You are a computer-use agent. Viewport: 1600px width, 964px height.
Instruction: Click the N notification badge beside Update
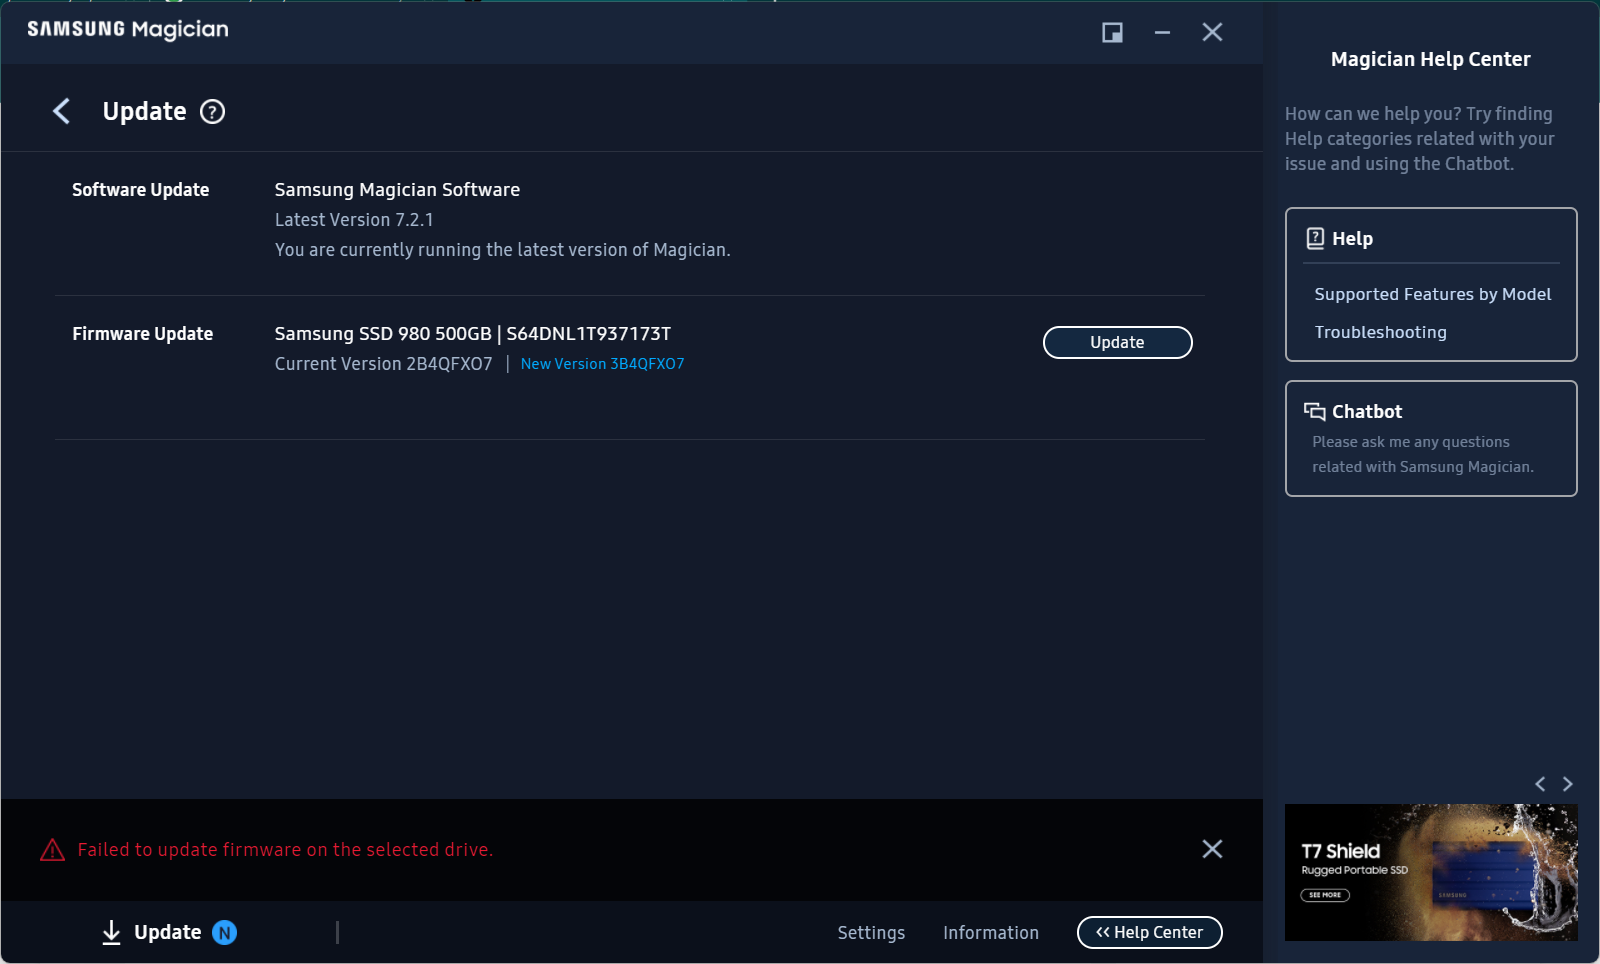tap(225, 932)
